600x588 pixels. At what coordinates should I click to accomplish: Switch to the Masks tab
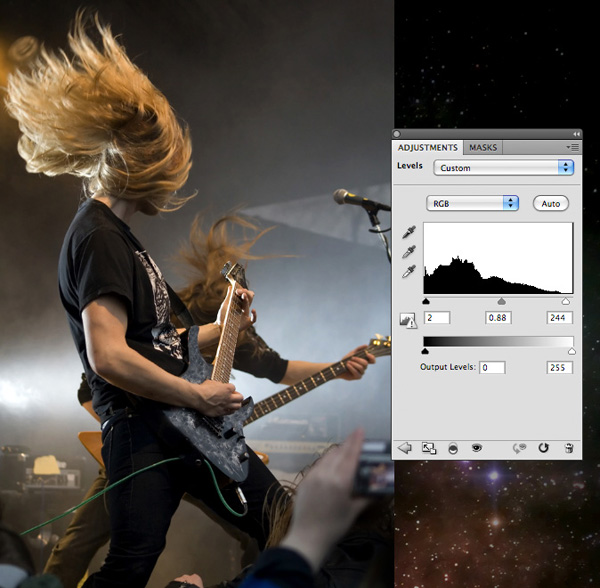pyautogui.click(x=483, y=148)
